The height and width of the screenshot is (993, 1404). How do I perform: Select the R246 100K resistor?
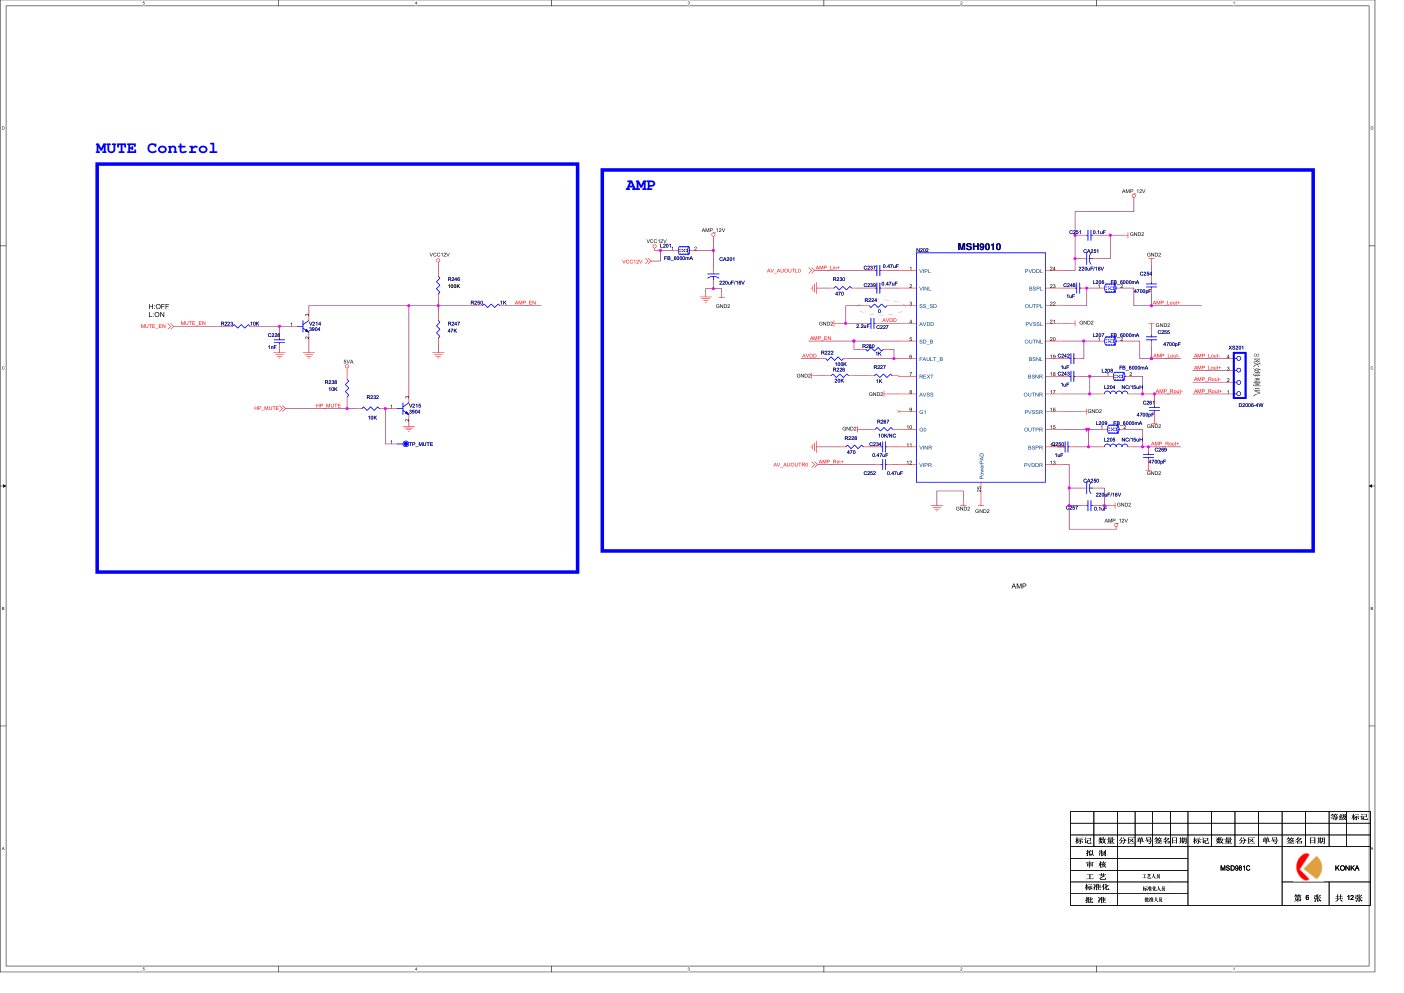tap(438, 284)
